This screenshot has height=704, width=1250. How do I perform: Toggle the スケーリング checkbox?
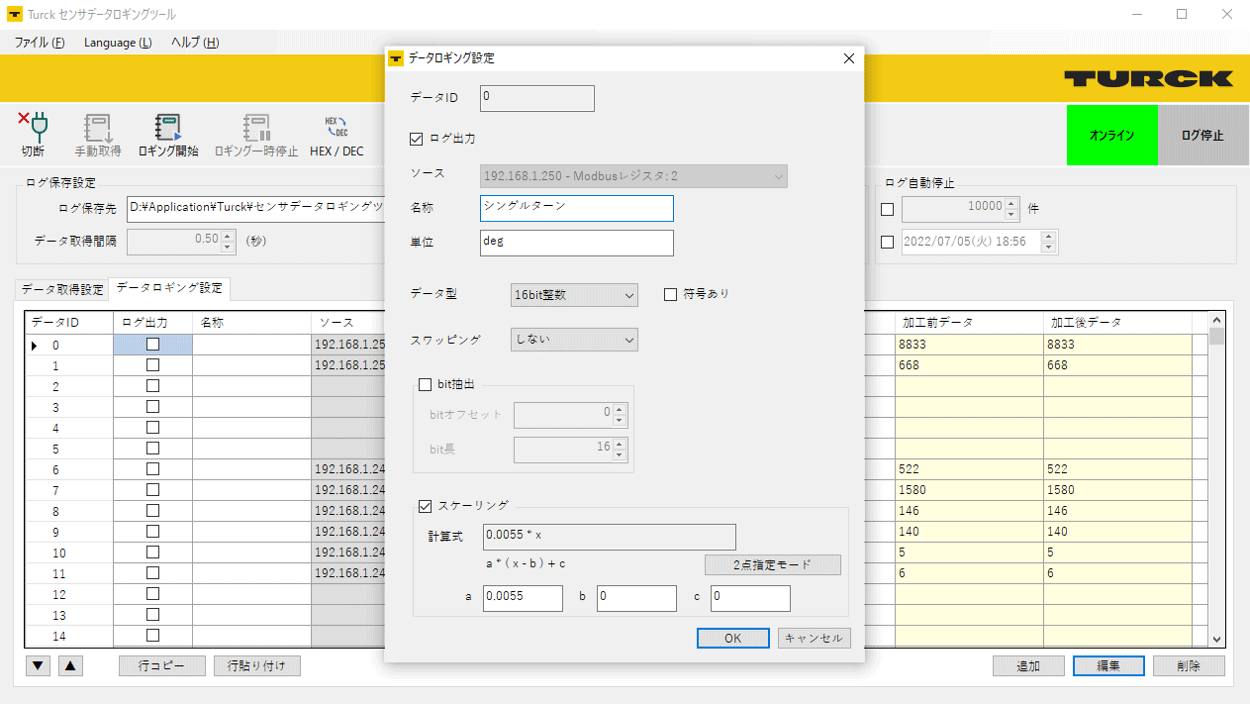coord(425,506)
